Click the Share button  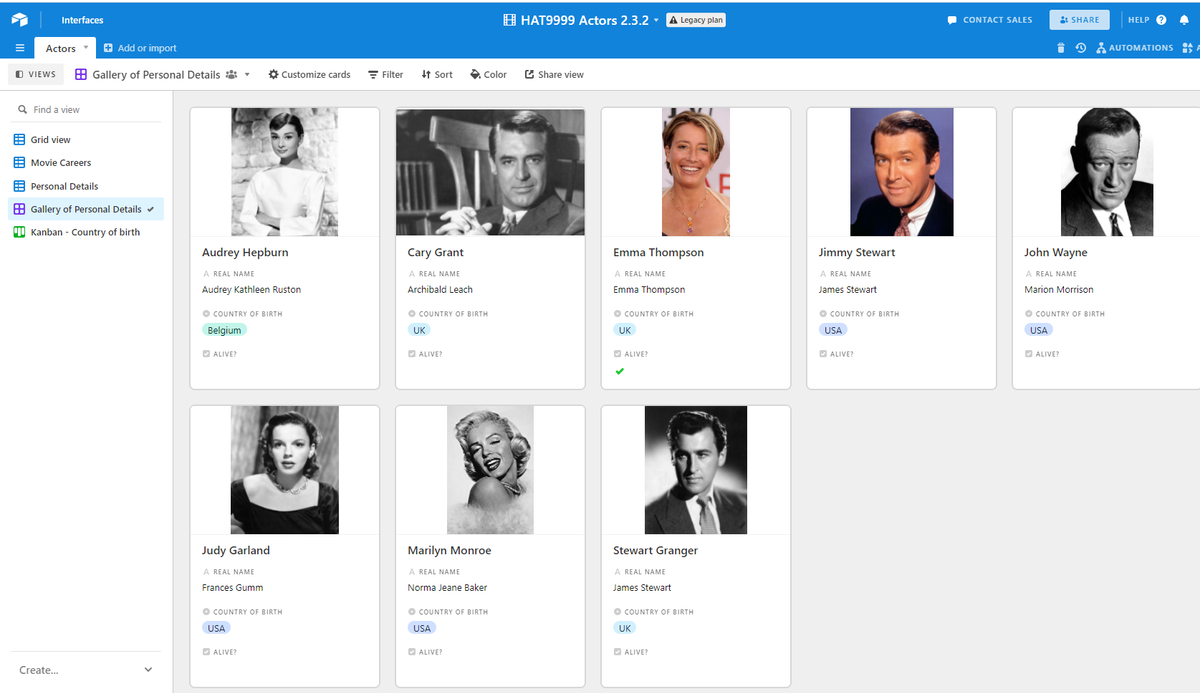(x=1079, y=20)
